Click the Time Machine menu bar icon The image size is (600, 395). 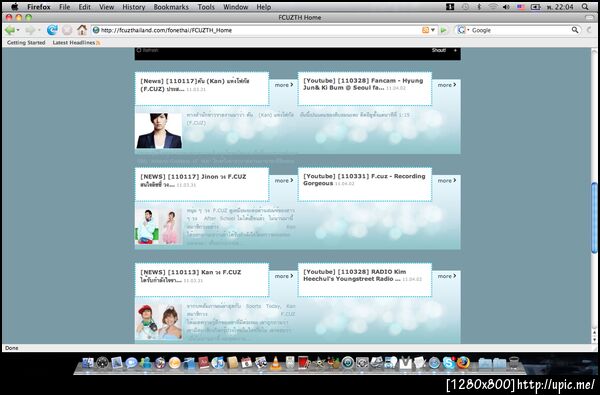pyautogui.click(x=465, y=7)
